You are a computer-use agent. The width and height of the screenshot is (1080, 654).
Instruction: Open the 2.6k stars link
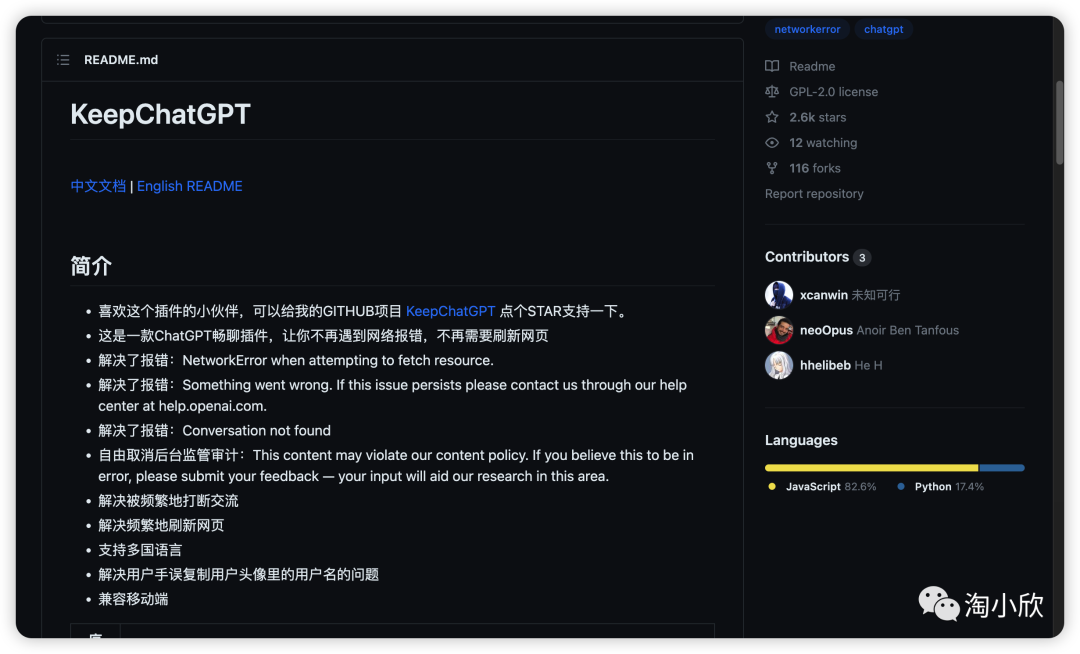point(818,117)
